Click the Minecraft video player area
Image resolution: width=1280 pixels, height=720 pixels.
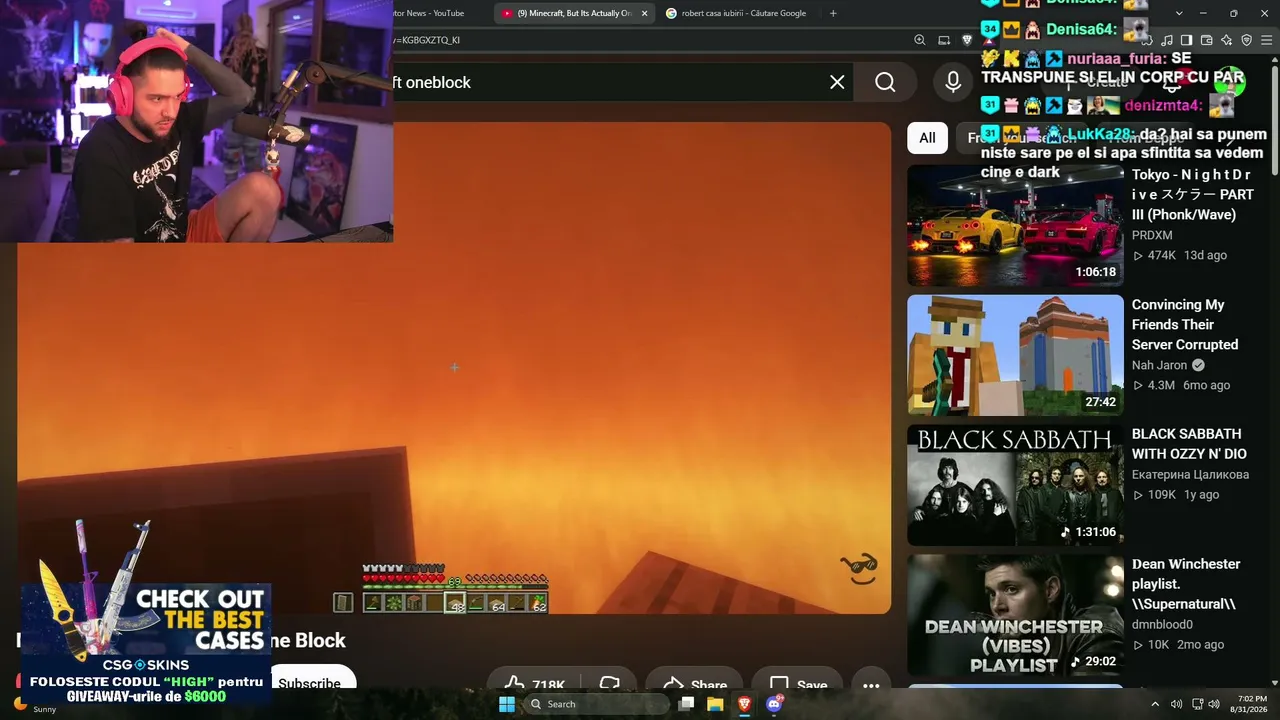(x=454, y=368)
